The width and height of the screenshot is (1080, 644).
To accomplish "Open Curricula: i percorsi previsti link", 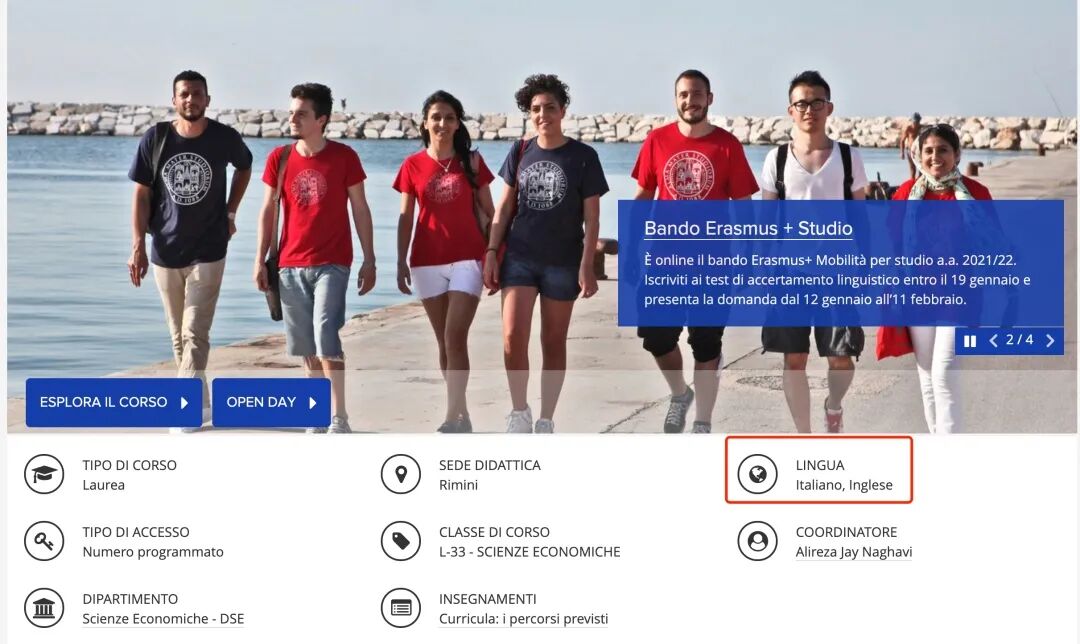I will (x=523, y=619).
